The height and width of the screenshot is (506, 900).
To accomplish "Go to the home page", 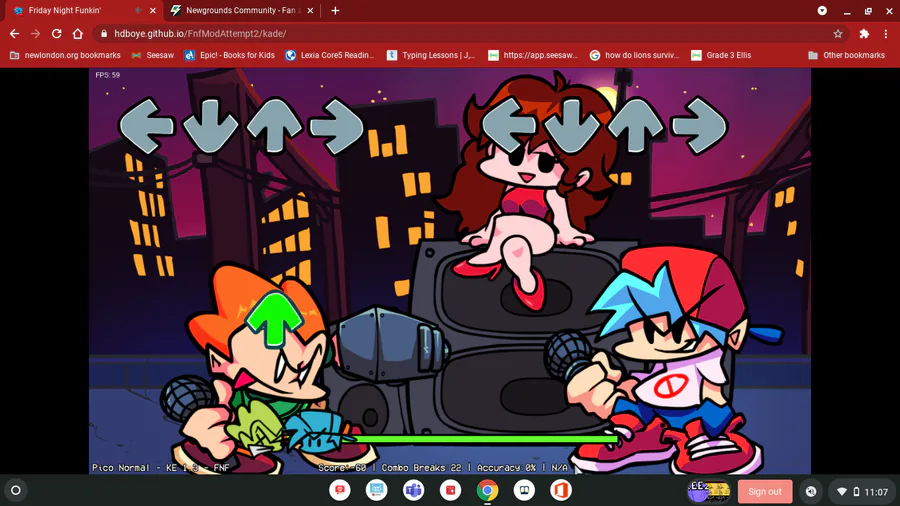I will point(77,34).
